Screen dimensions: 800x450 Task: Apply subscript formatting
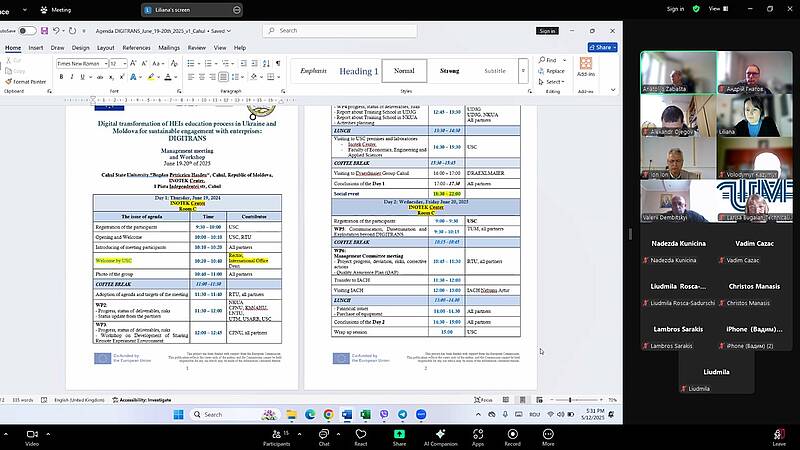[x=111, y=77]
